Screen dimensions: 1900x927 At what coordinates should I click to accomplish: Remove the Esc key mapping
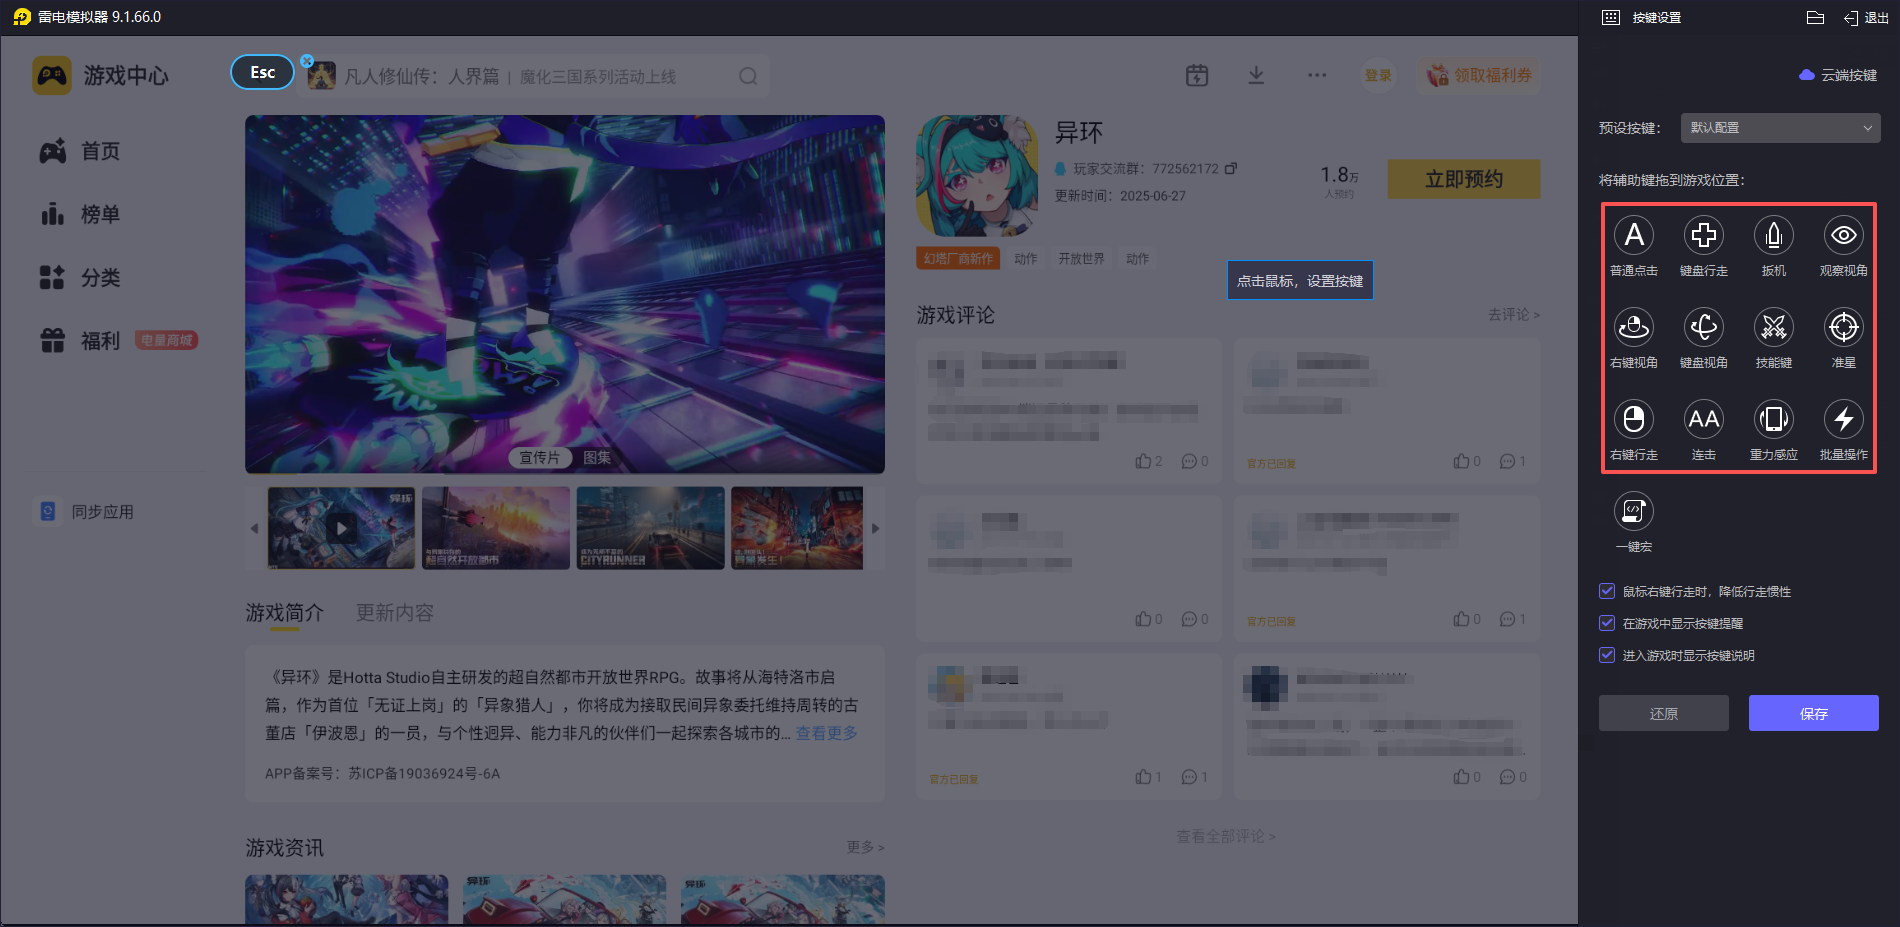point(307,61)
